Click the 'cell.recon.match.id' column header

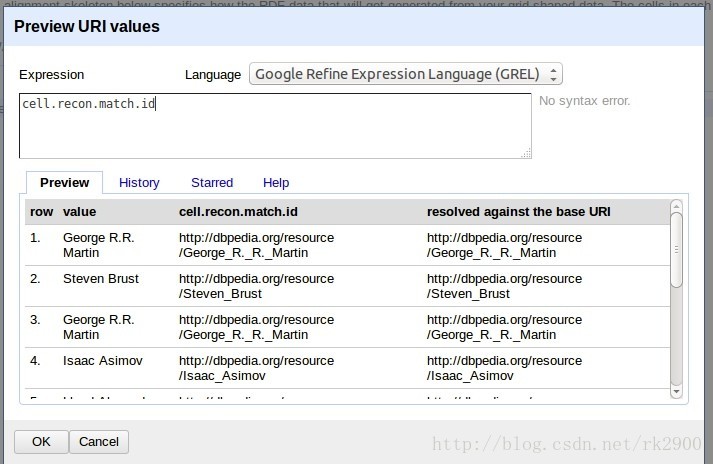point(238,212)
